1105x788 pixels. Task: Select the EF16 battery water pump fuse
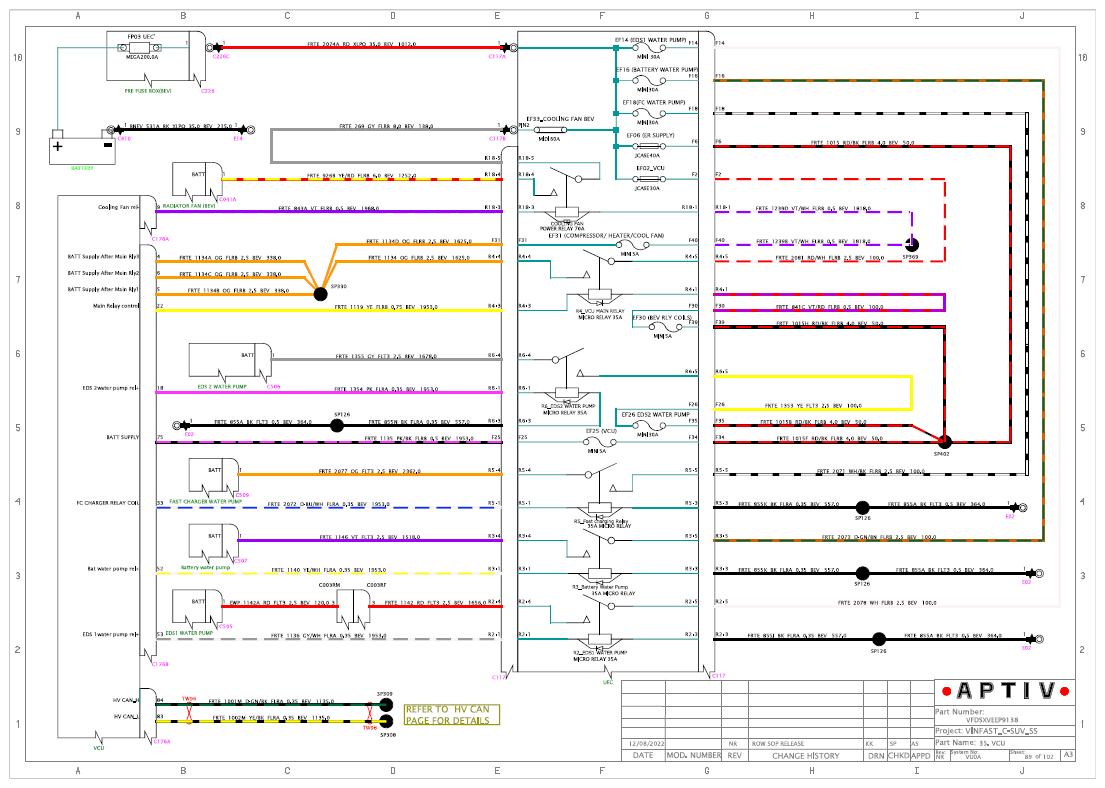tap(648, 81)
